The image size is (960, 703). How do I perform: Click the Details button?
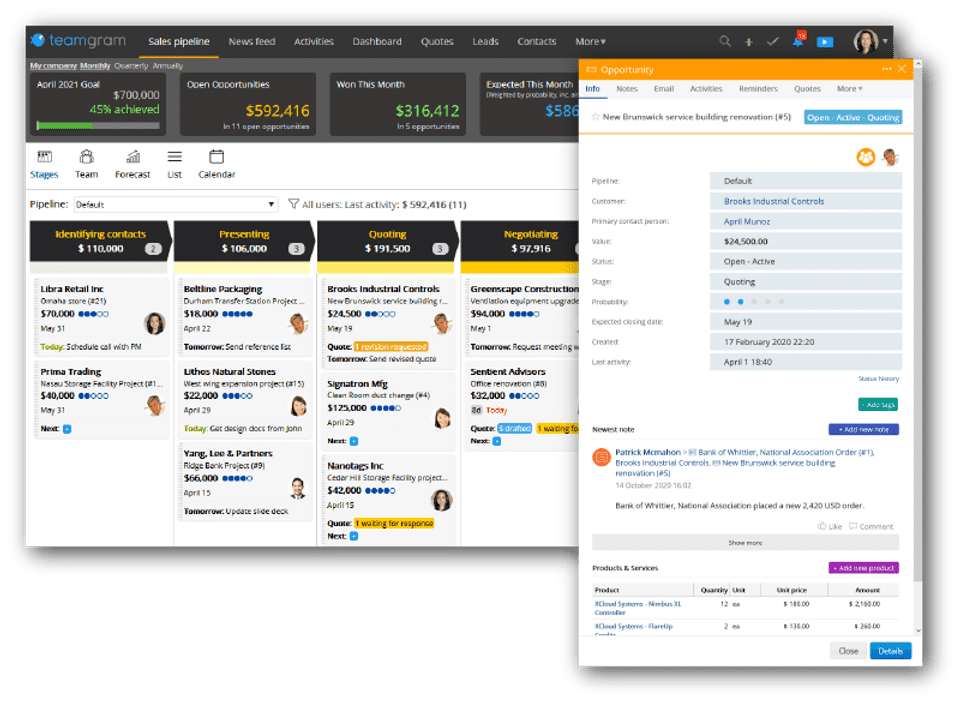[x=890, y=651]
